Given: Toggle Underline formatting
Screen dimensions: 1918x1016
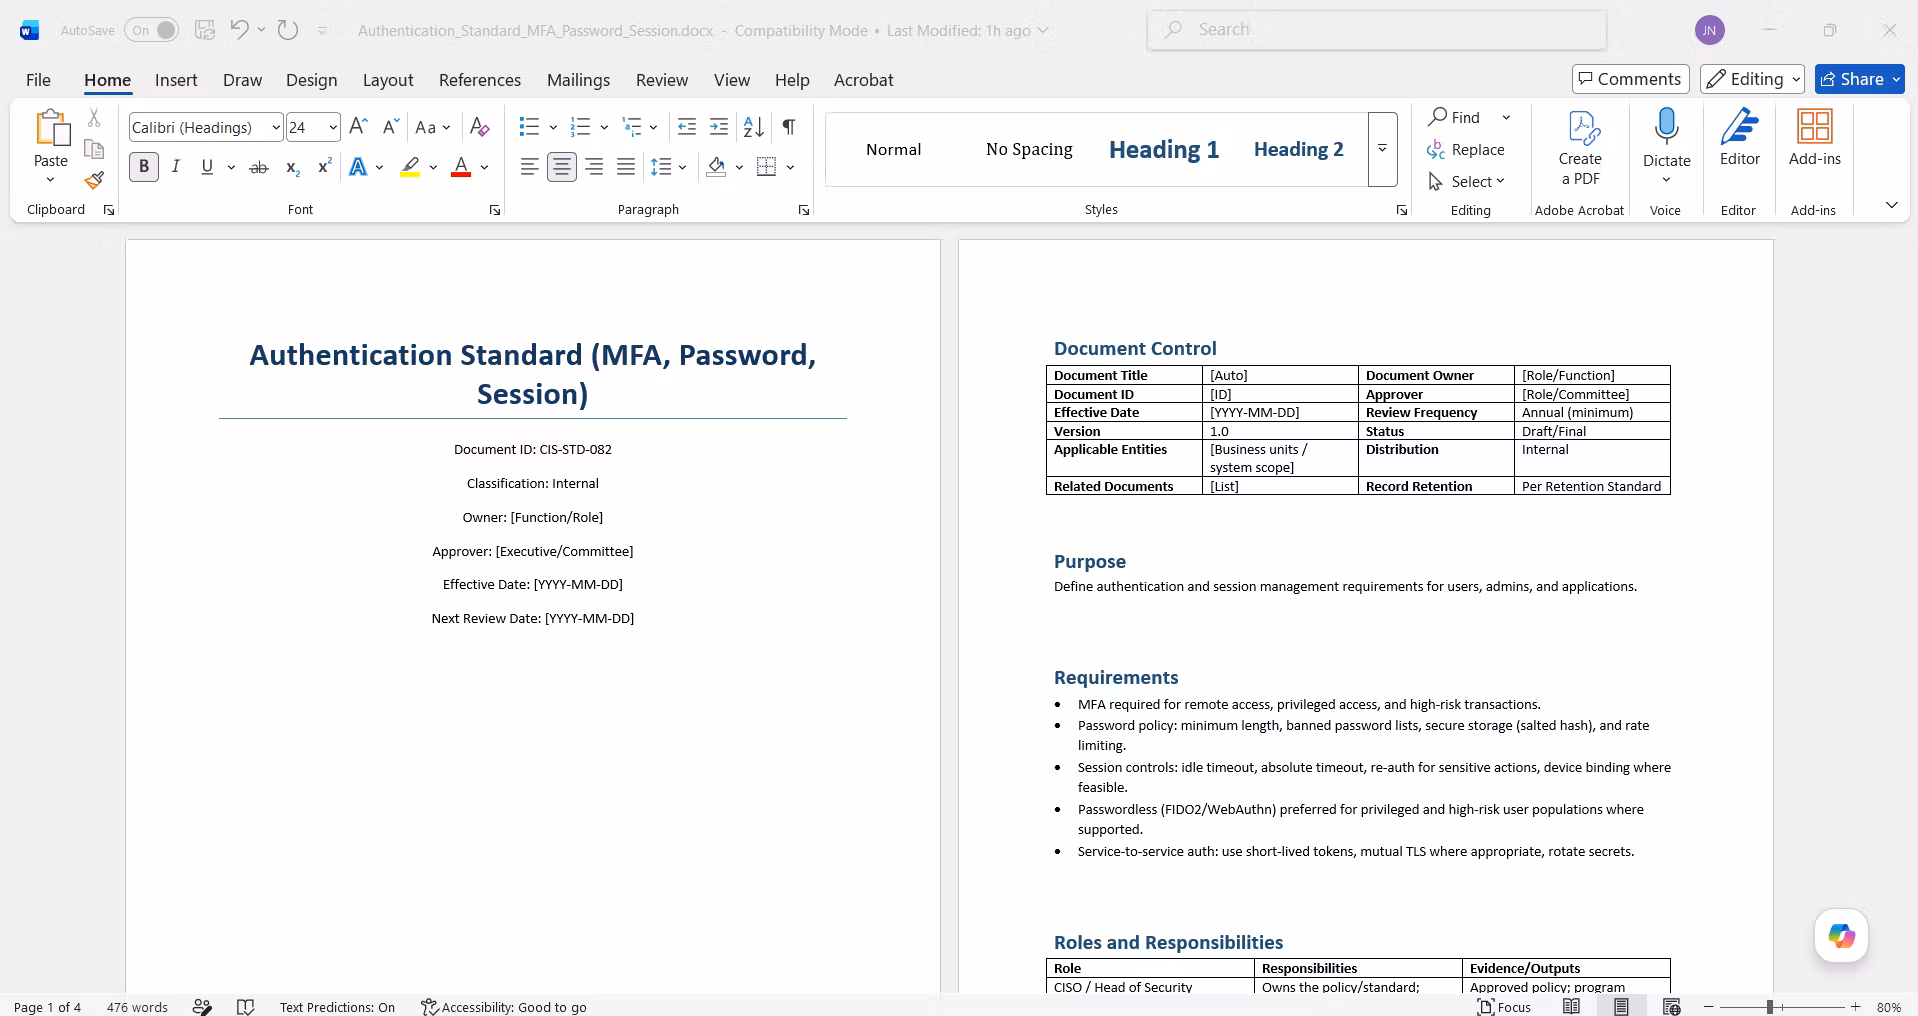Looking at the screenshot, I should click(207, 167).
